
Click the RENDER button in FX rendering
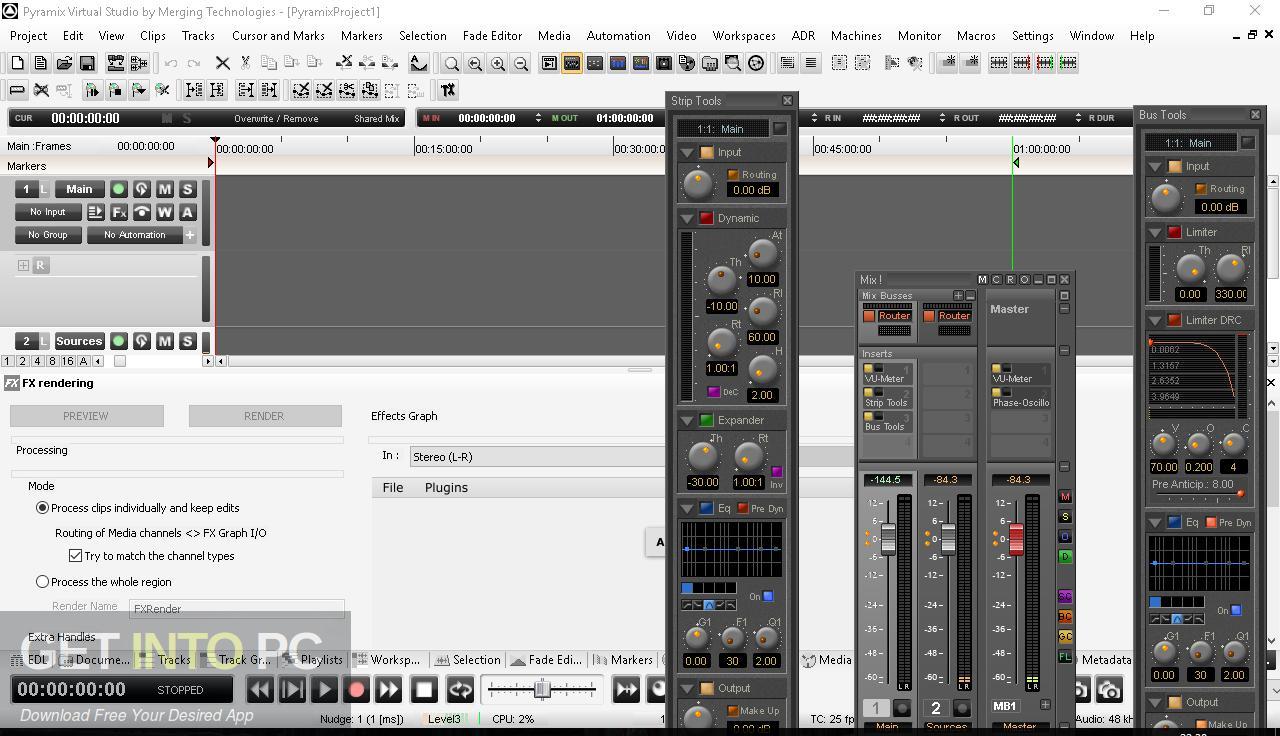coord(264,416)
